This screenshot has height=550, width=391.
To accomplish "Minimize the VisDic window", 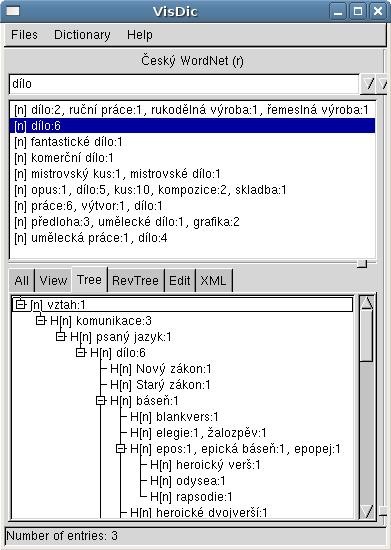I will click(x=338, y=12).
